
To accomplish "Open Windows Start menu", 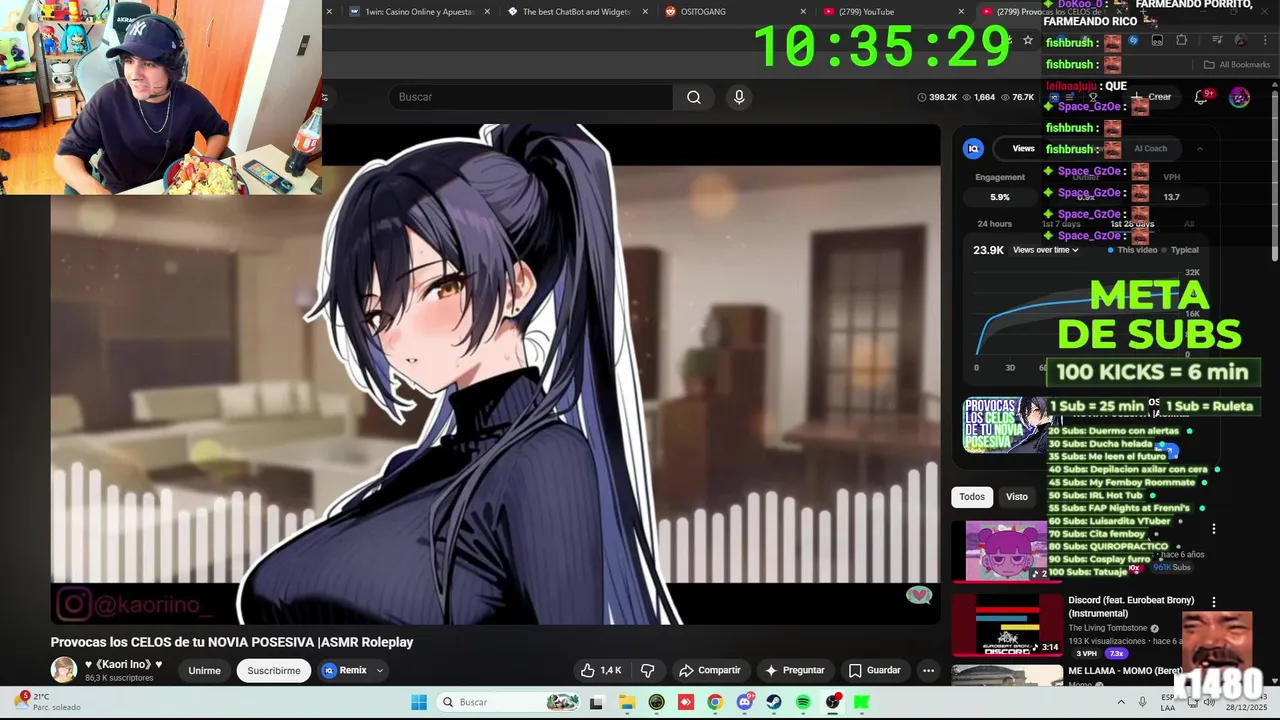I will pos(419,702).
